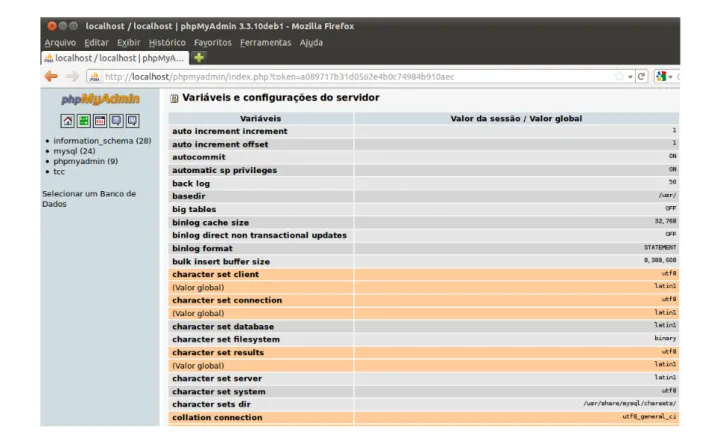Click the character set database variable
Viewport: 721px width, 442px height.
coord(223,327)
